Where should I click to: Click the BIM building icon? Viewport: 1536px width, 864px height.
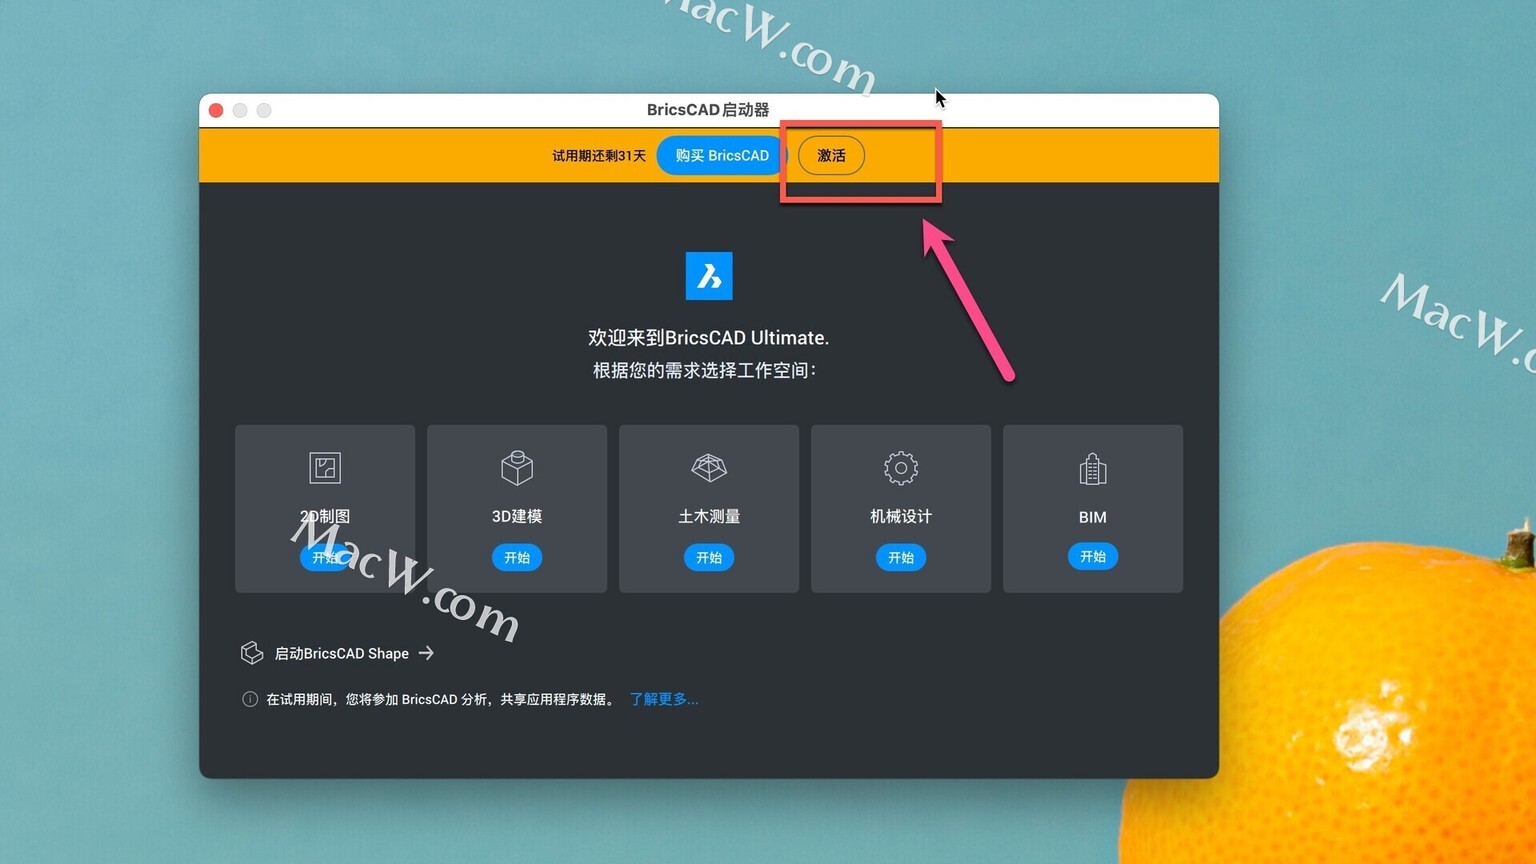pos(1093,468)
